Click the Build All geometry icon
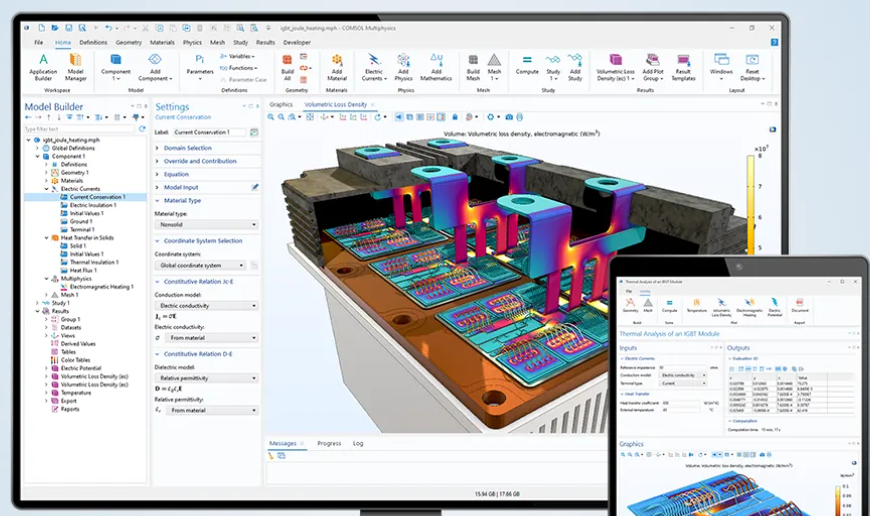The image size is (870, 516). pos(287,65)
